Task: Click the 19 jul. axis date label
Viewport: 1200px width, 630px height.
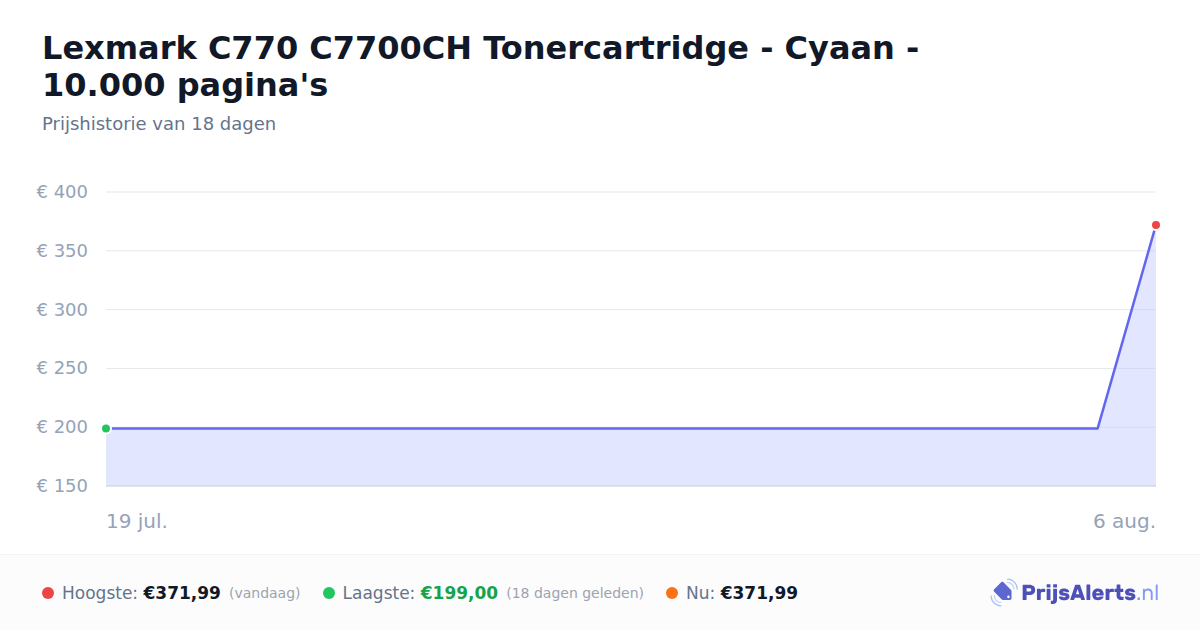Action: tap(137, 521)
